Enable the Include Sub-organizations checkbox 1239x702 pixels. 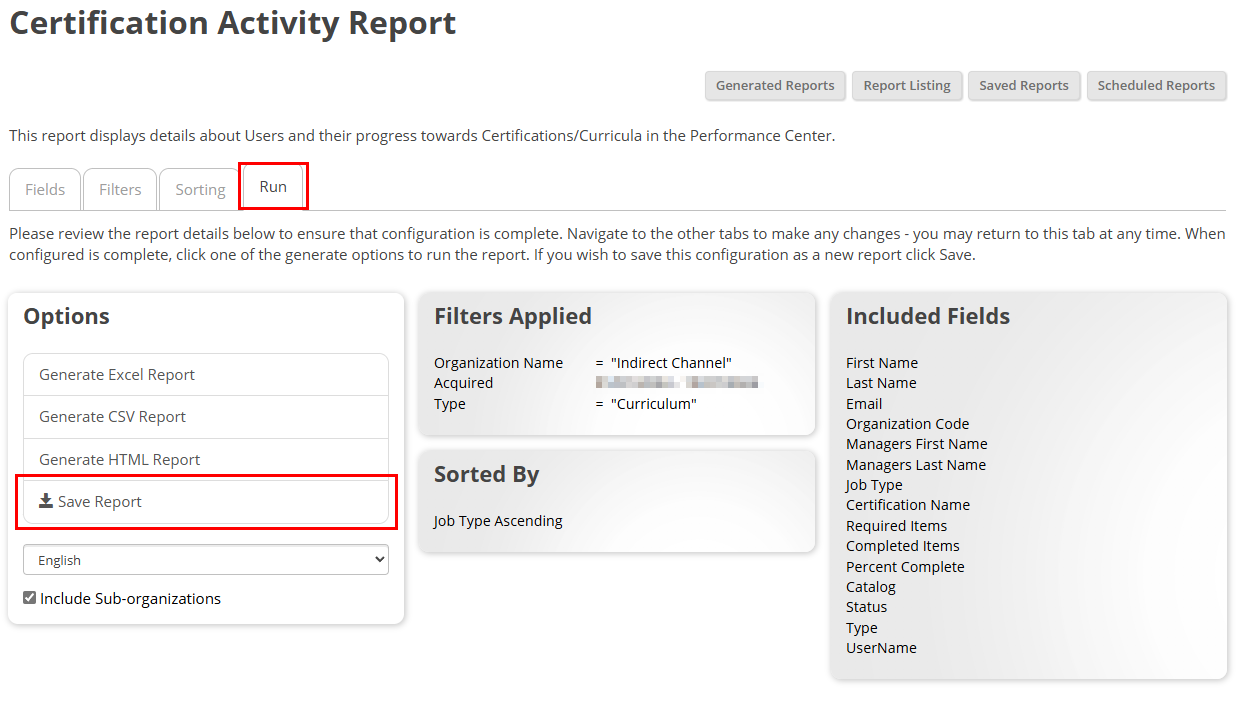(x=29, y=598)
